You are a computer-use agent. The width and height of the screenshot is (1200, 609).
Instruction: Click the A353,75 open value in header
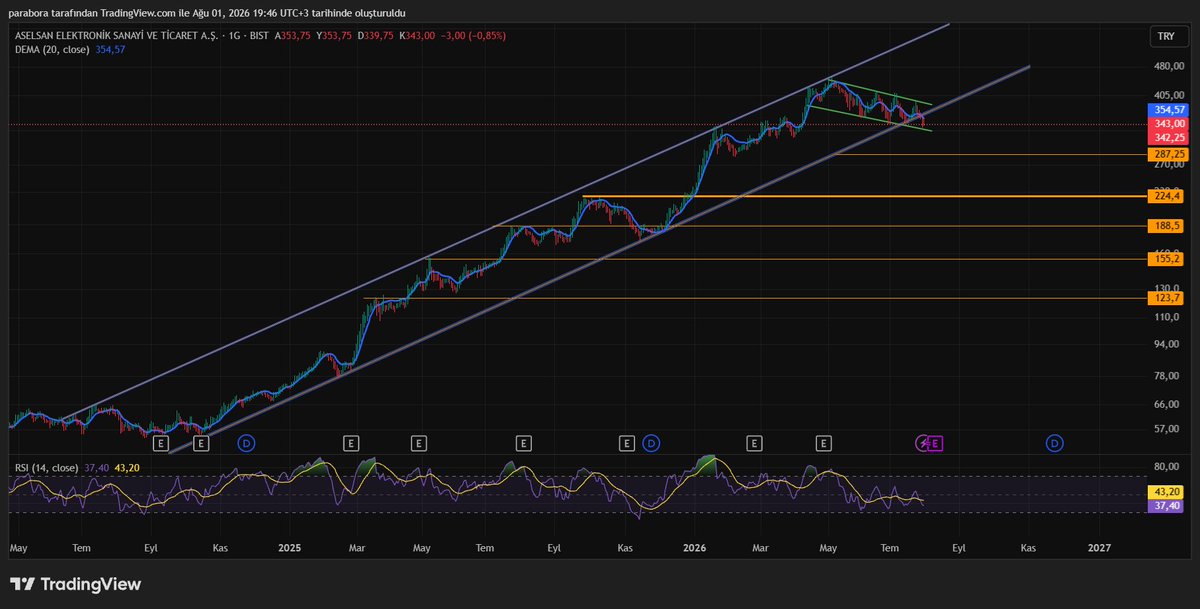pyautogui.click(x=293, y=36)
